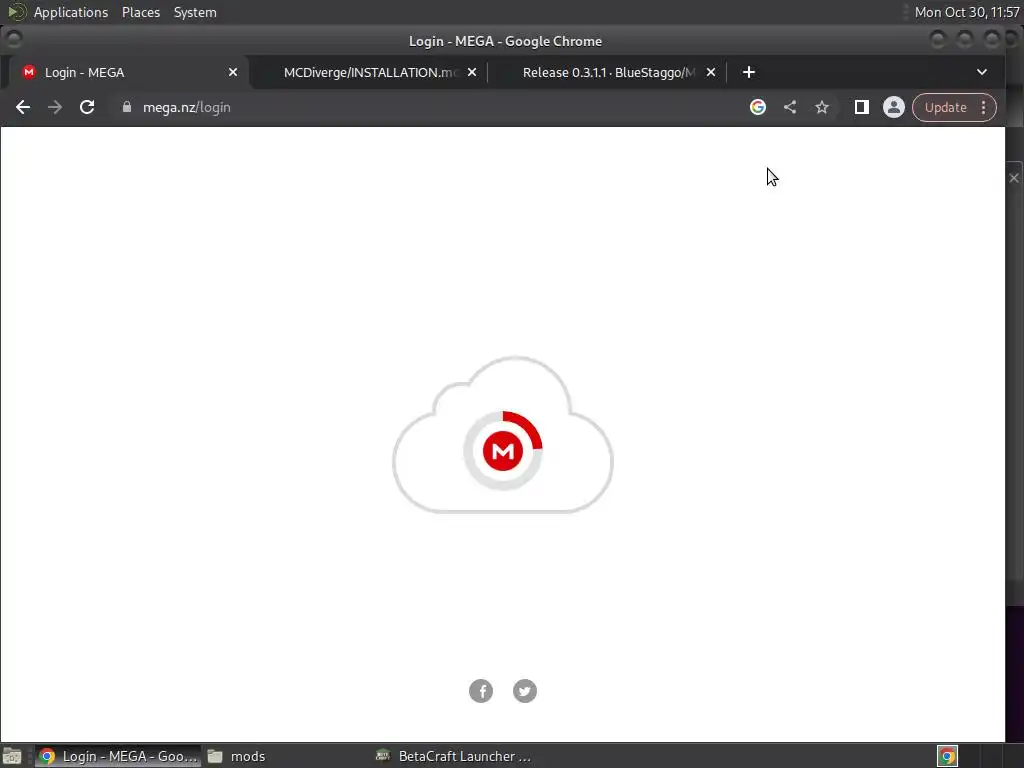Click the Update button in Chrome

coord(945,107)
